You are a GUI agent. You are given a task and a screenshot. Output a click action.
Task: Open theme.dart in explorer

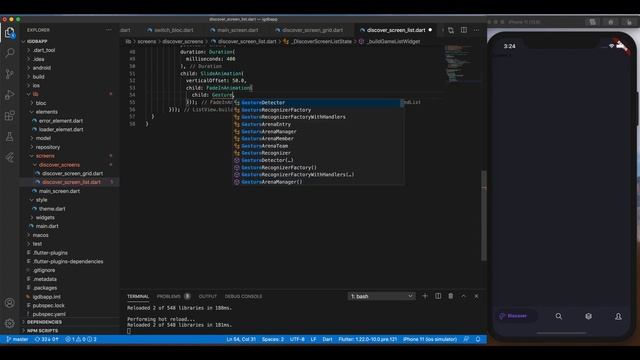[52, 209]
